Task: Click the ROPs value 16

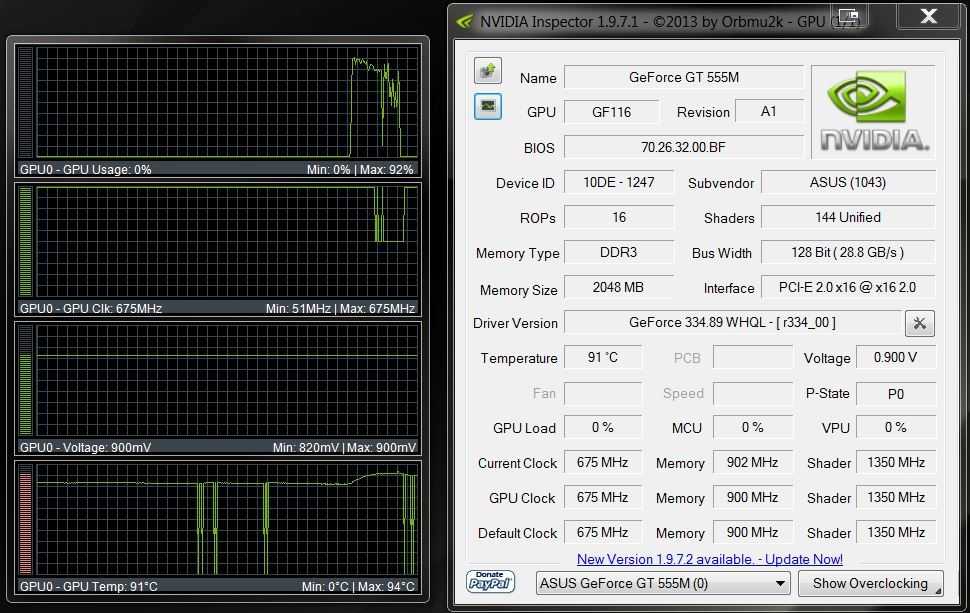Action: [619, 217]
